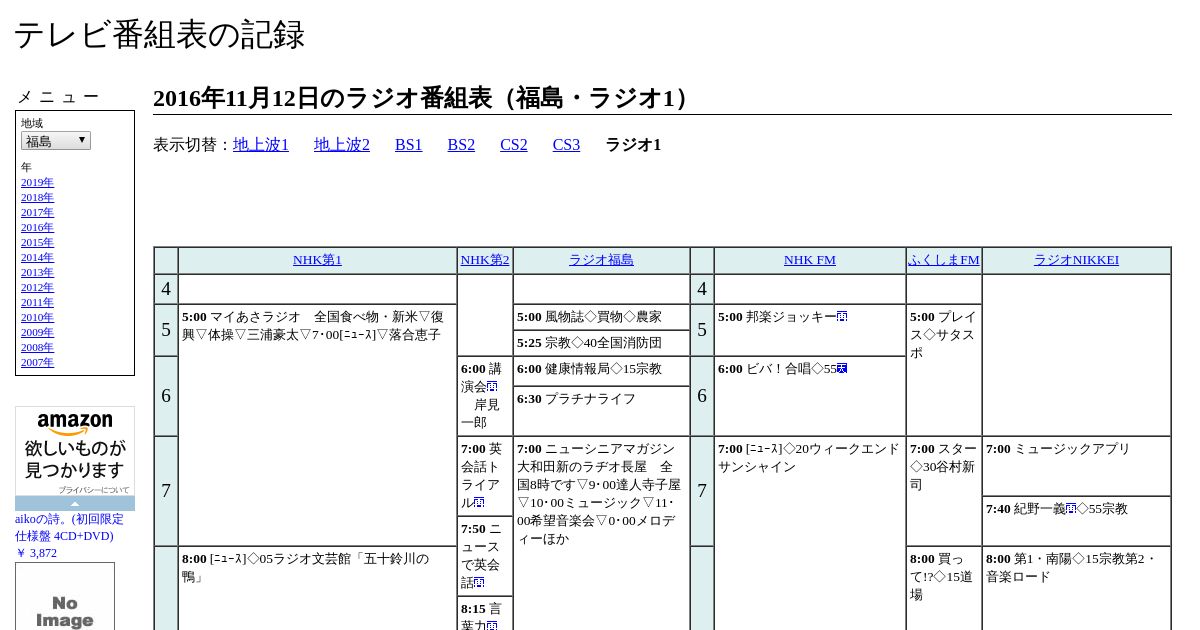
Task: Click the 7:00 スター program cell
Action: point(944,491)
